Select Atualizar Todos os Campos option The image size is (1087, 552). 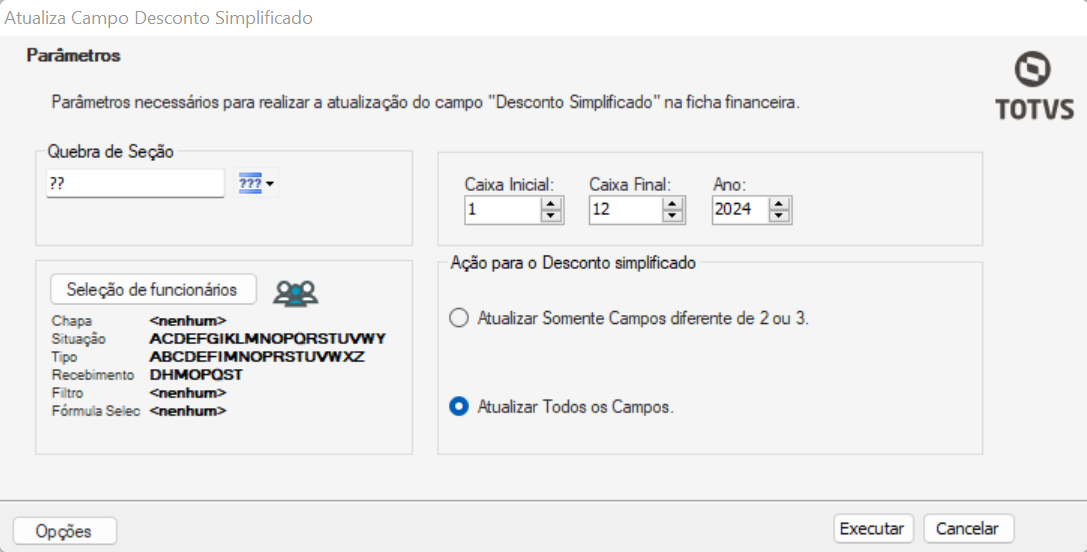tap(459, 407)
